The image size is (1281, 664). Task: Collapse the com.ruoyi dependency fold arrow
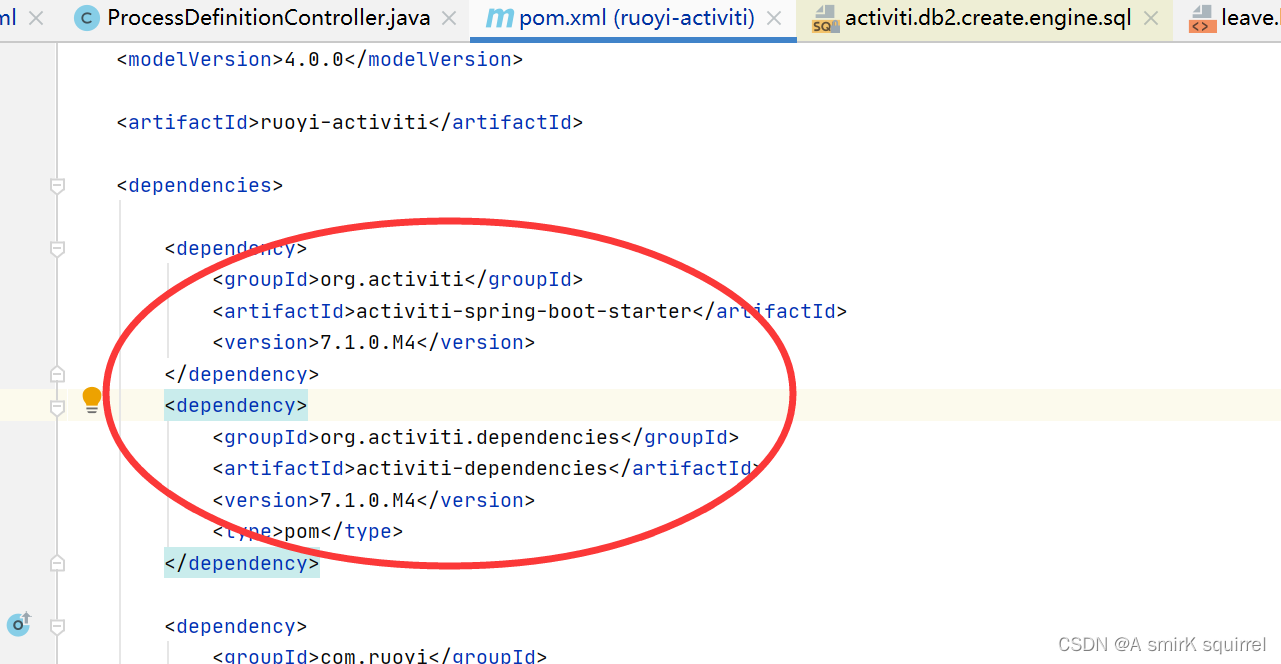(57, 625)
